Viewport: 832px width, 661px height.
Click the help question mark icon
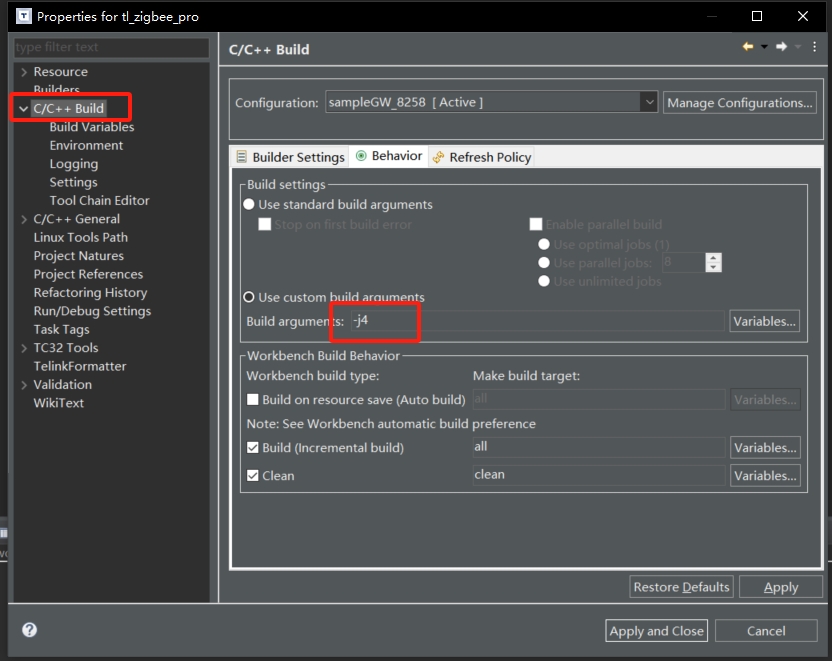click(x=29, y=630)
